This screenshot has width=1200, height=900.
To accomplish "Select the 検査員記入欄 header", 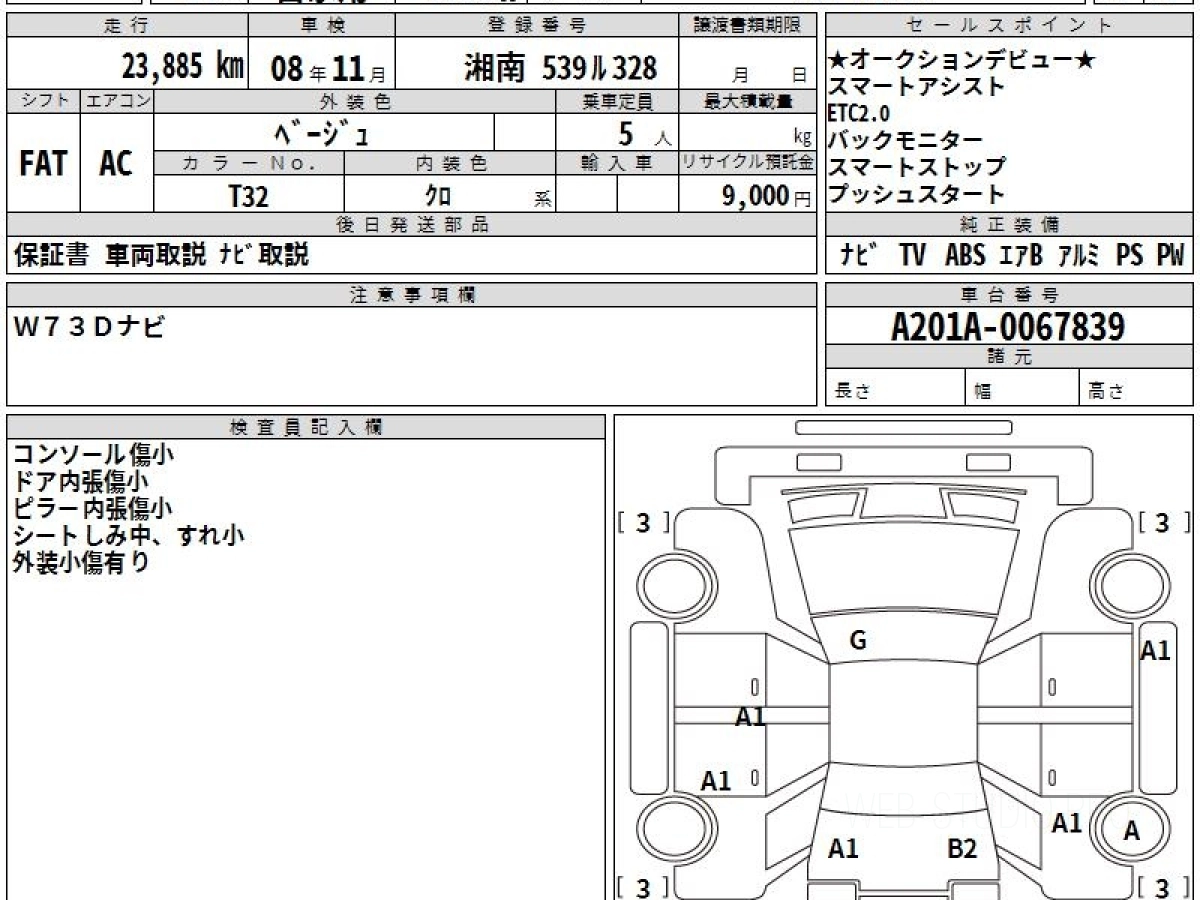I will (306, 427).
